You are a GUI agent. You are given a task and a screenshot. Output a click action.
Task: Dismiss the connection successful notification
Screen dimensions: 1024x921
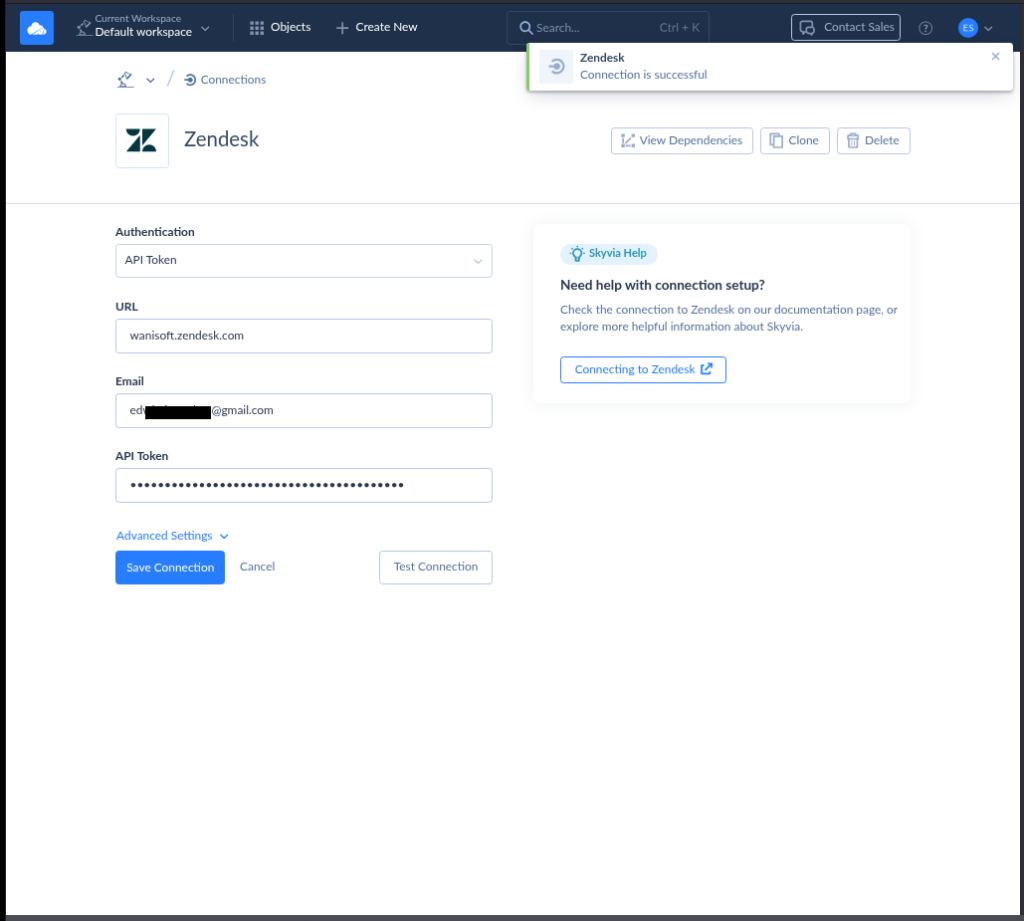995,56
